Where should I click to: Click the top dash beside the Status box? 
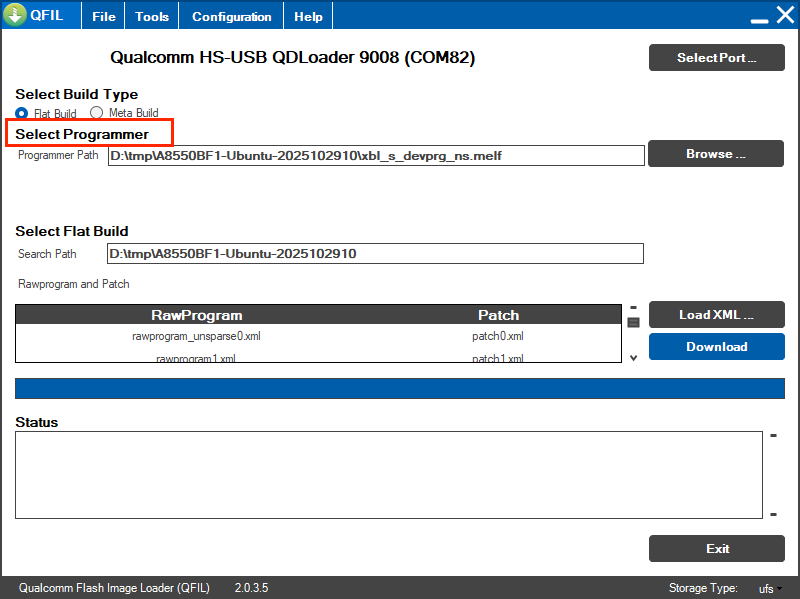pyautogui.click(x=773, y=436)
